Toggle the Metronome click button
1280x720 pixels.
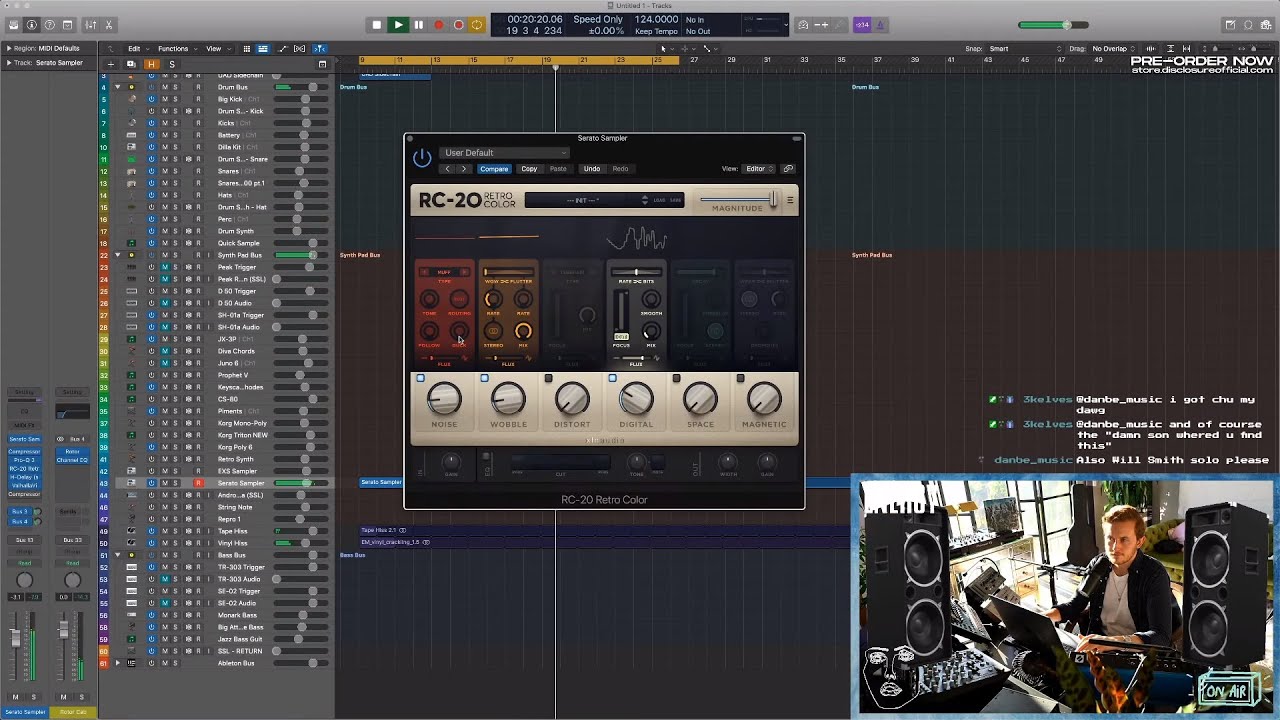pyautogui.click(x=880, y=25)
